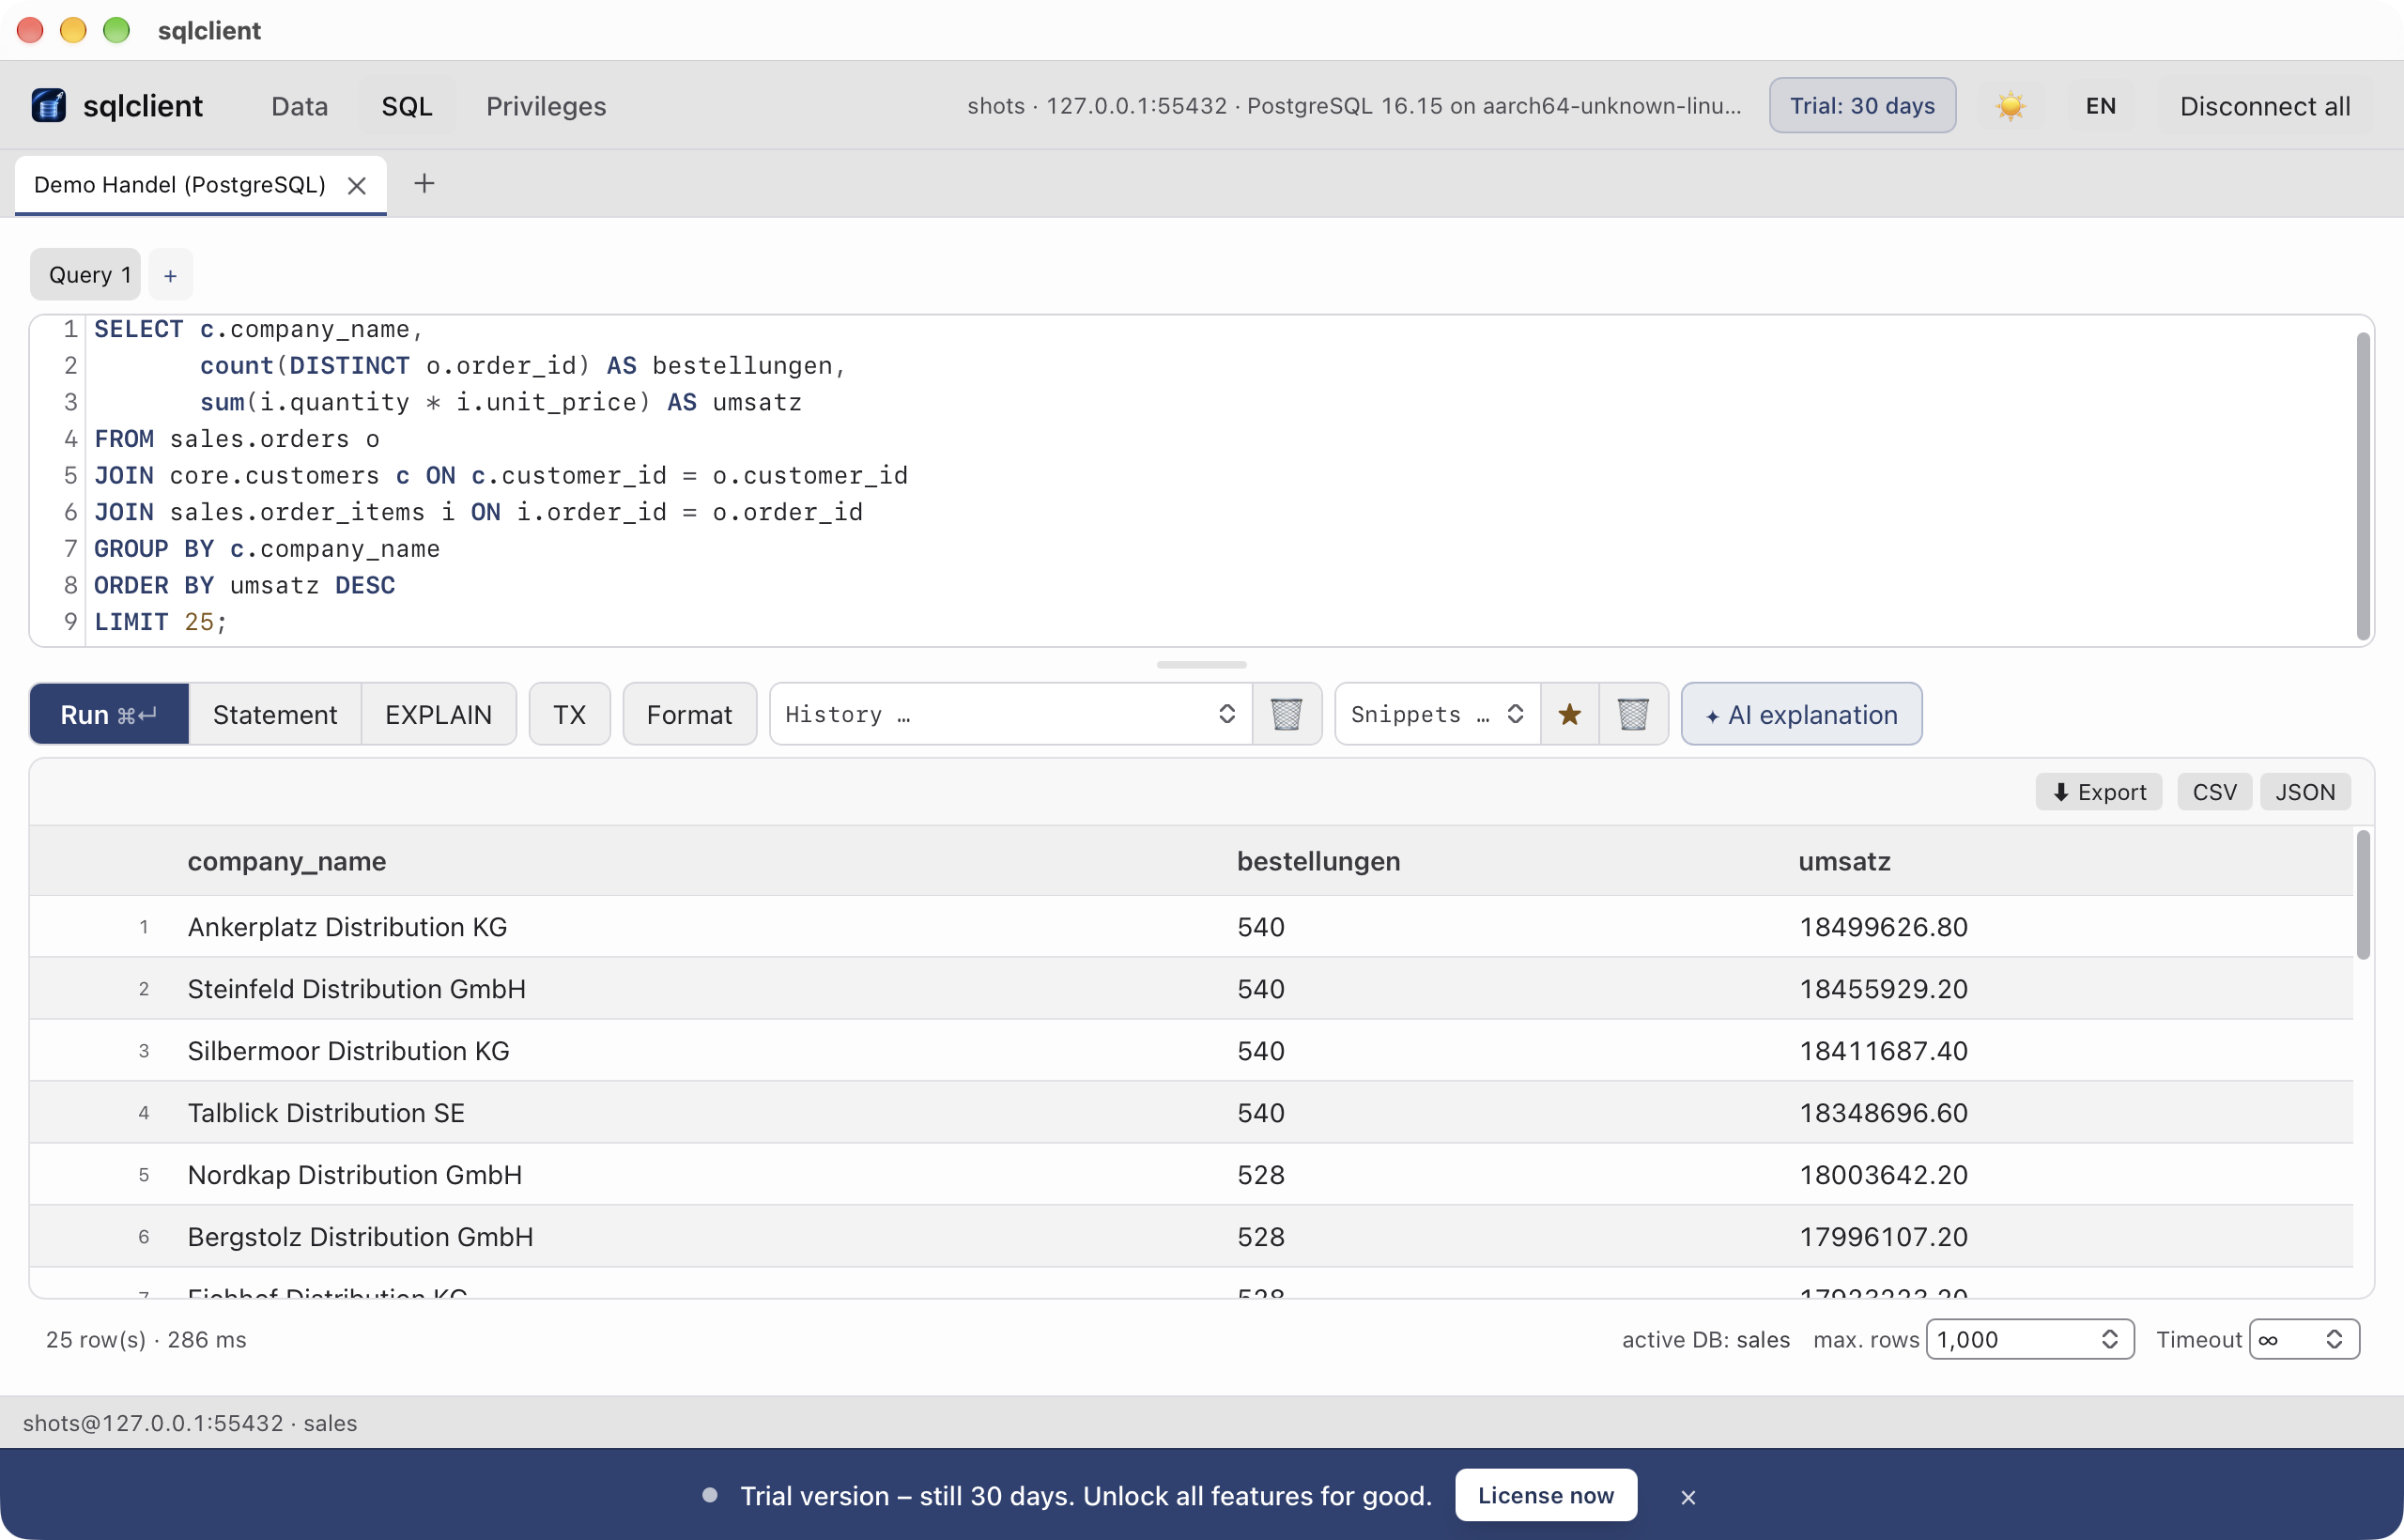
Task: Delete snippet with trash icon beside star
Action: point(1633,714)
